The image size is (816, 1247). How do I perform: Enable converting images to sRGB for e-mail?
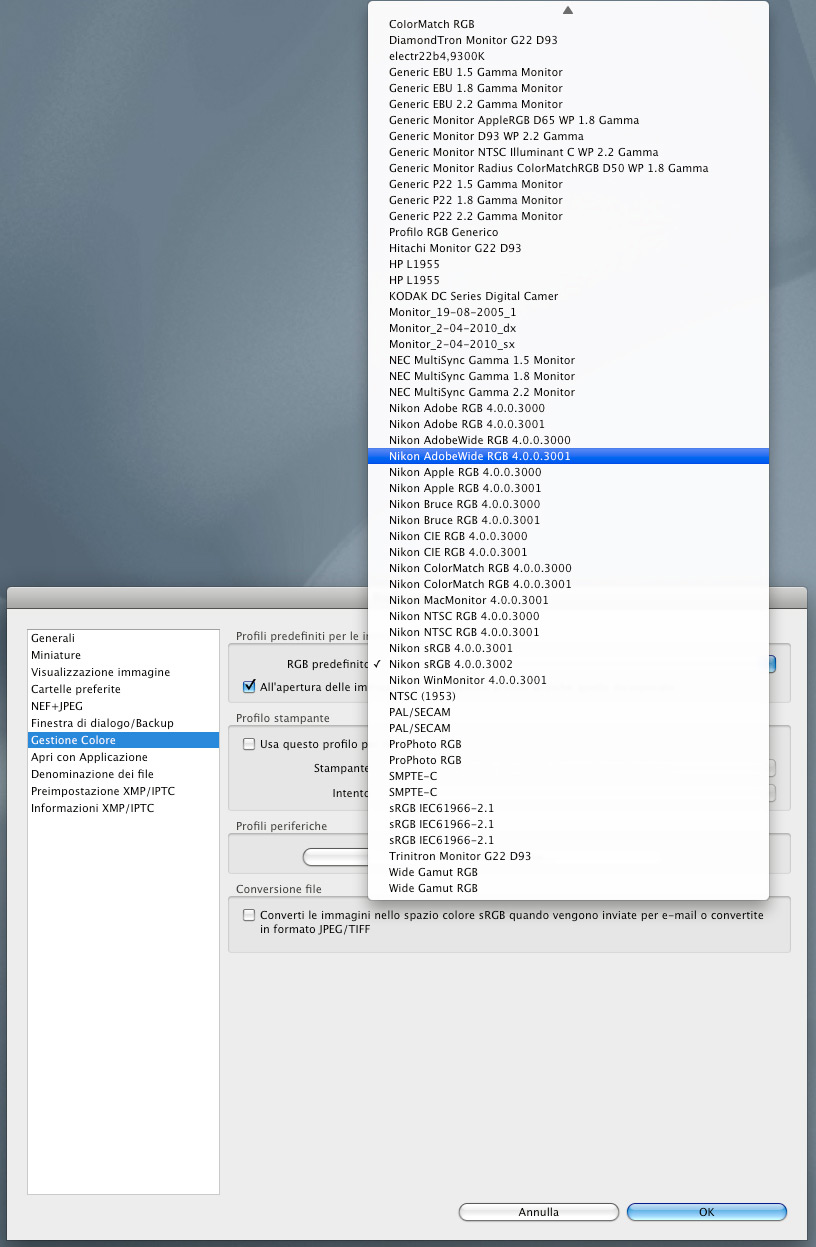pyautogui.click(x=249, y=915)
